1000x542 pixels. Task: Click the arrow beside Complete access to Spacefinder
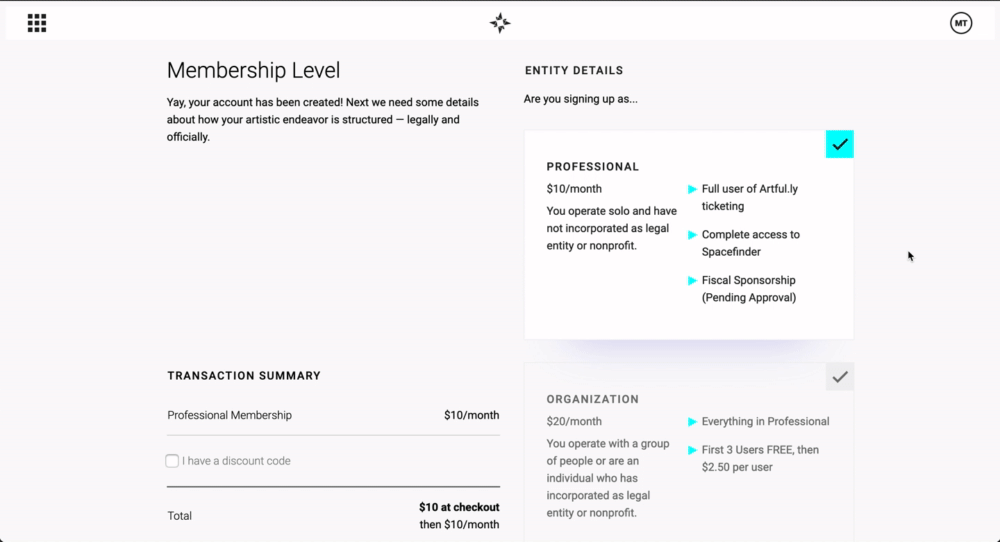coord(692,235)
